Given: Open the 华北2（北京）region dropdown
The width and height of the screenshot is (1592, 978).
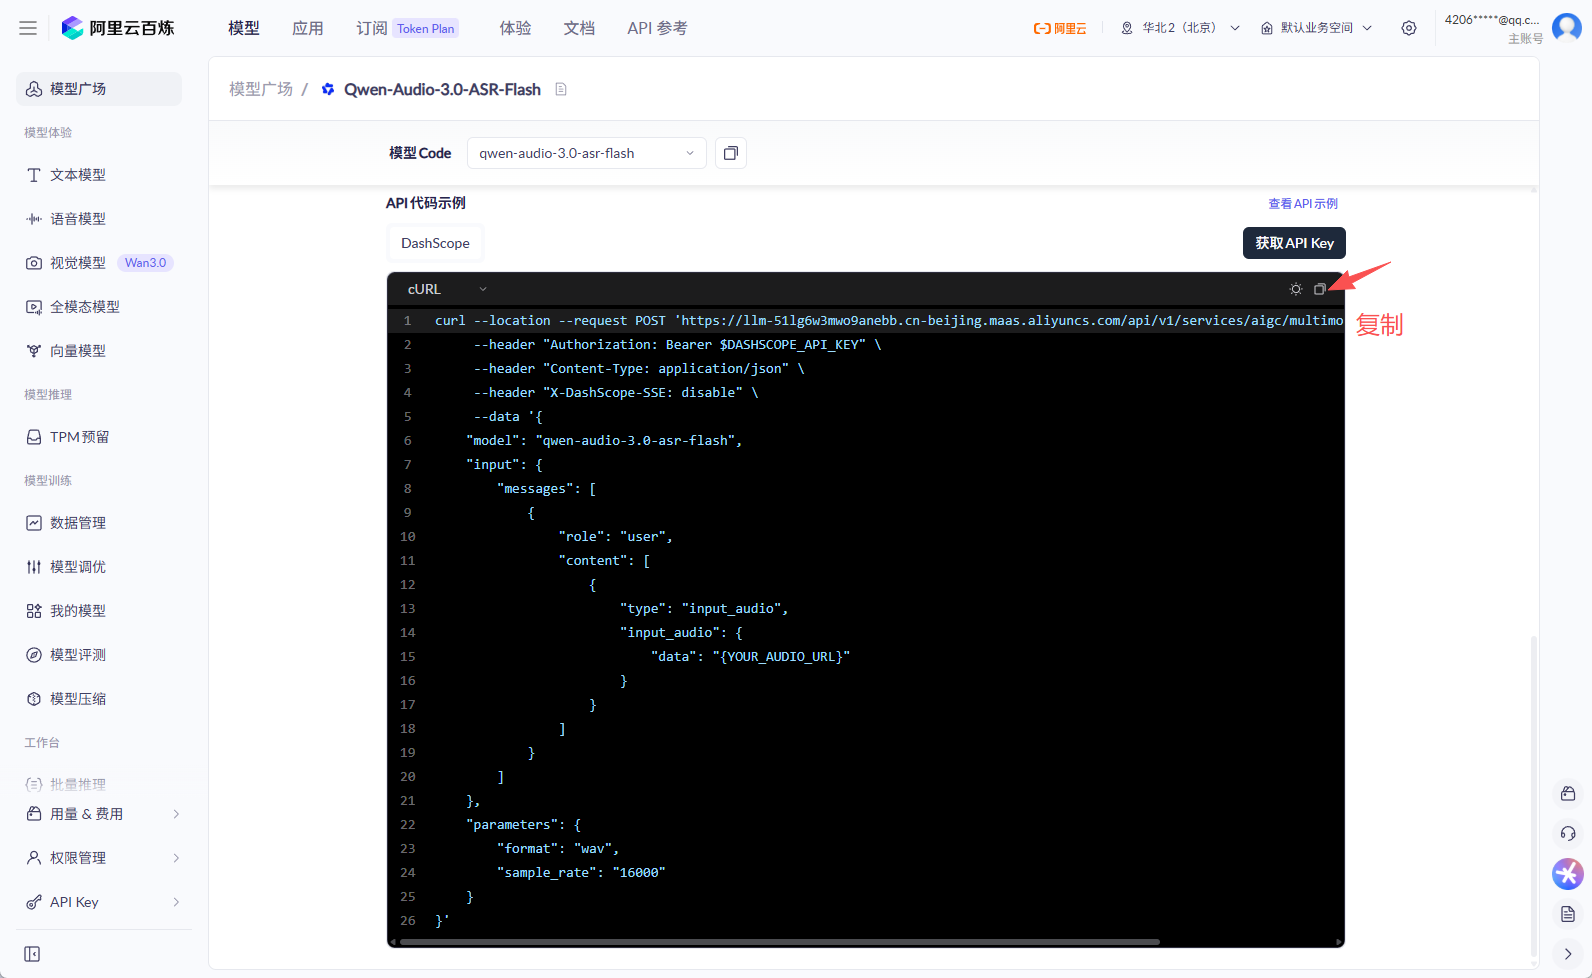Looking at the screenshot, I should coord(1180,28).
